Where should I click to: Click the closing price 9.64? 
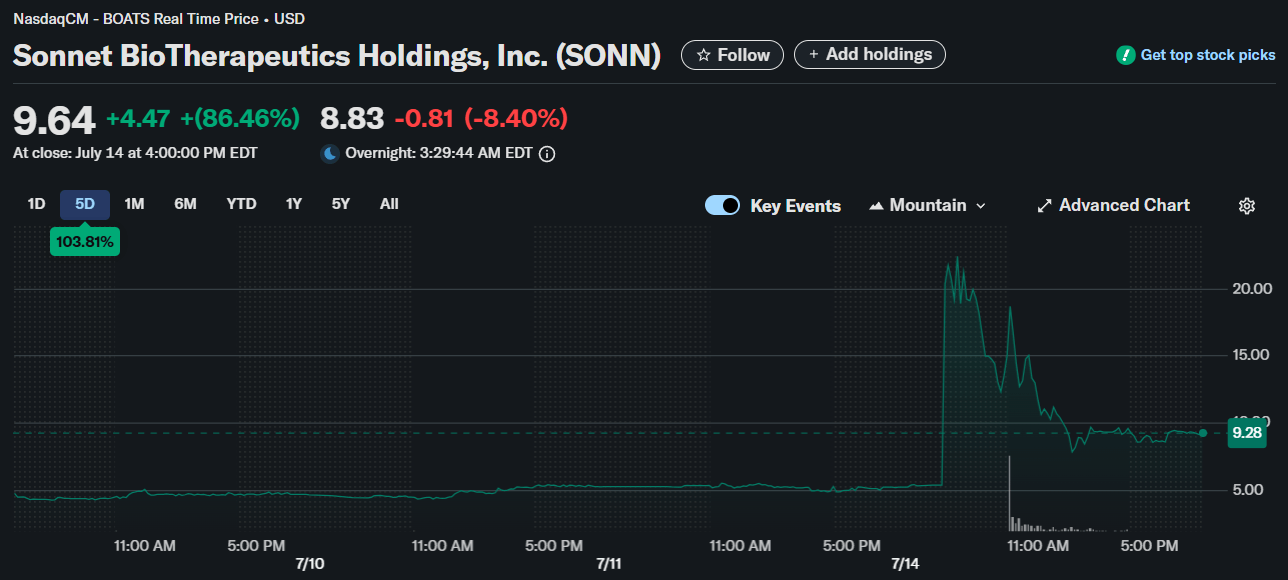54,120
